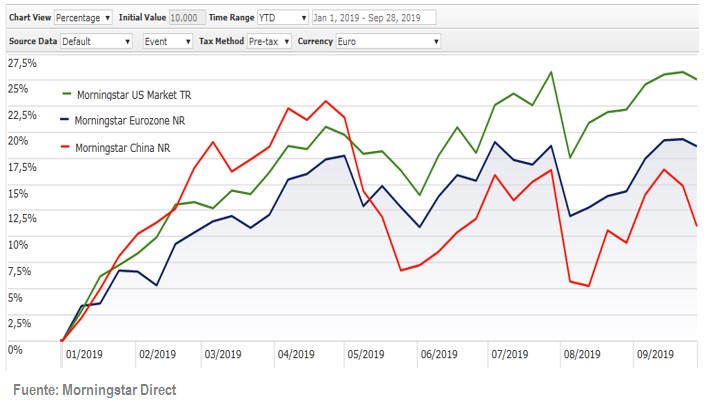Screen dimensions: 708x412
Task: Click the 27,5% y-axis label
Action: point(22,62)
